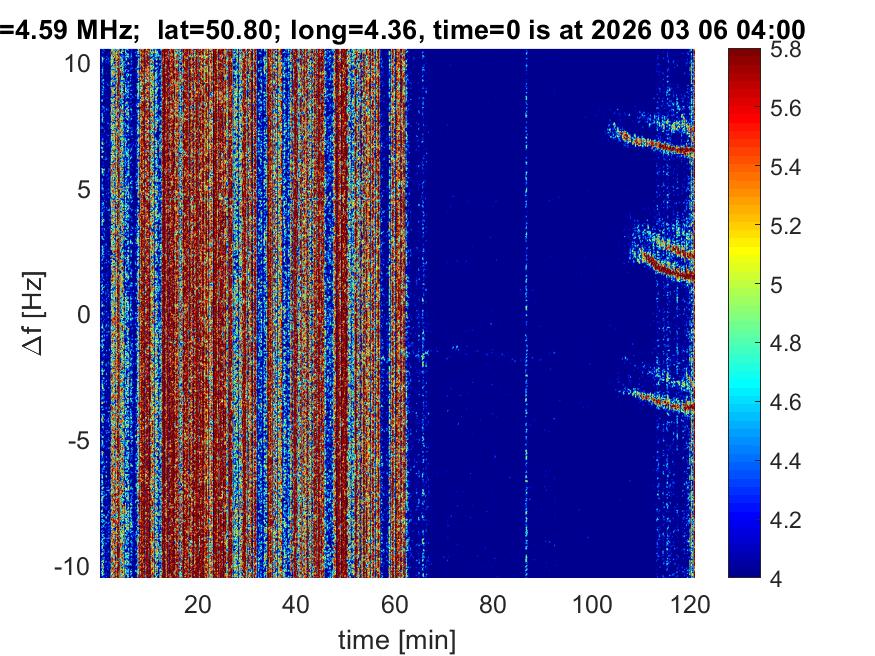Click the 20 tick on the time axis
The width and height of the screenshot is (875, 656).
[198, 603]
